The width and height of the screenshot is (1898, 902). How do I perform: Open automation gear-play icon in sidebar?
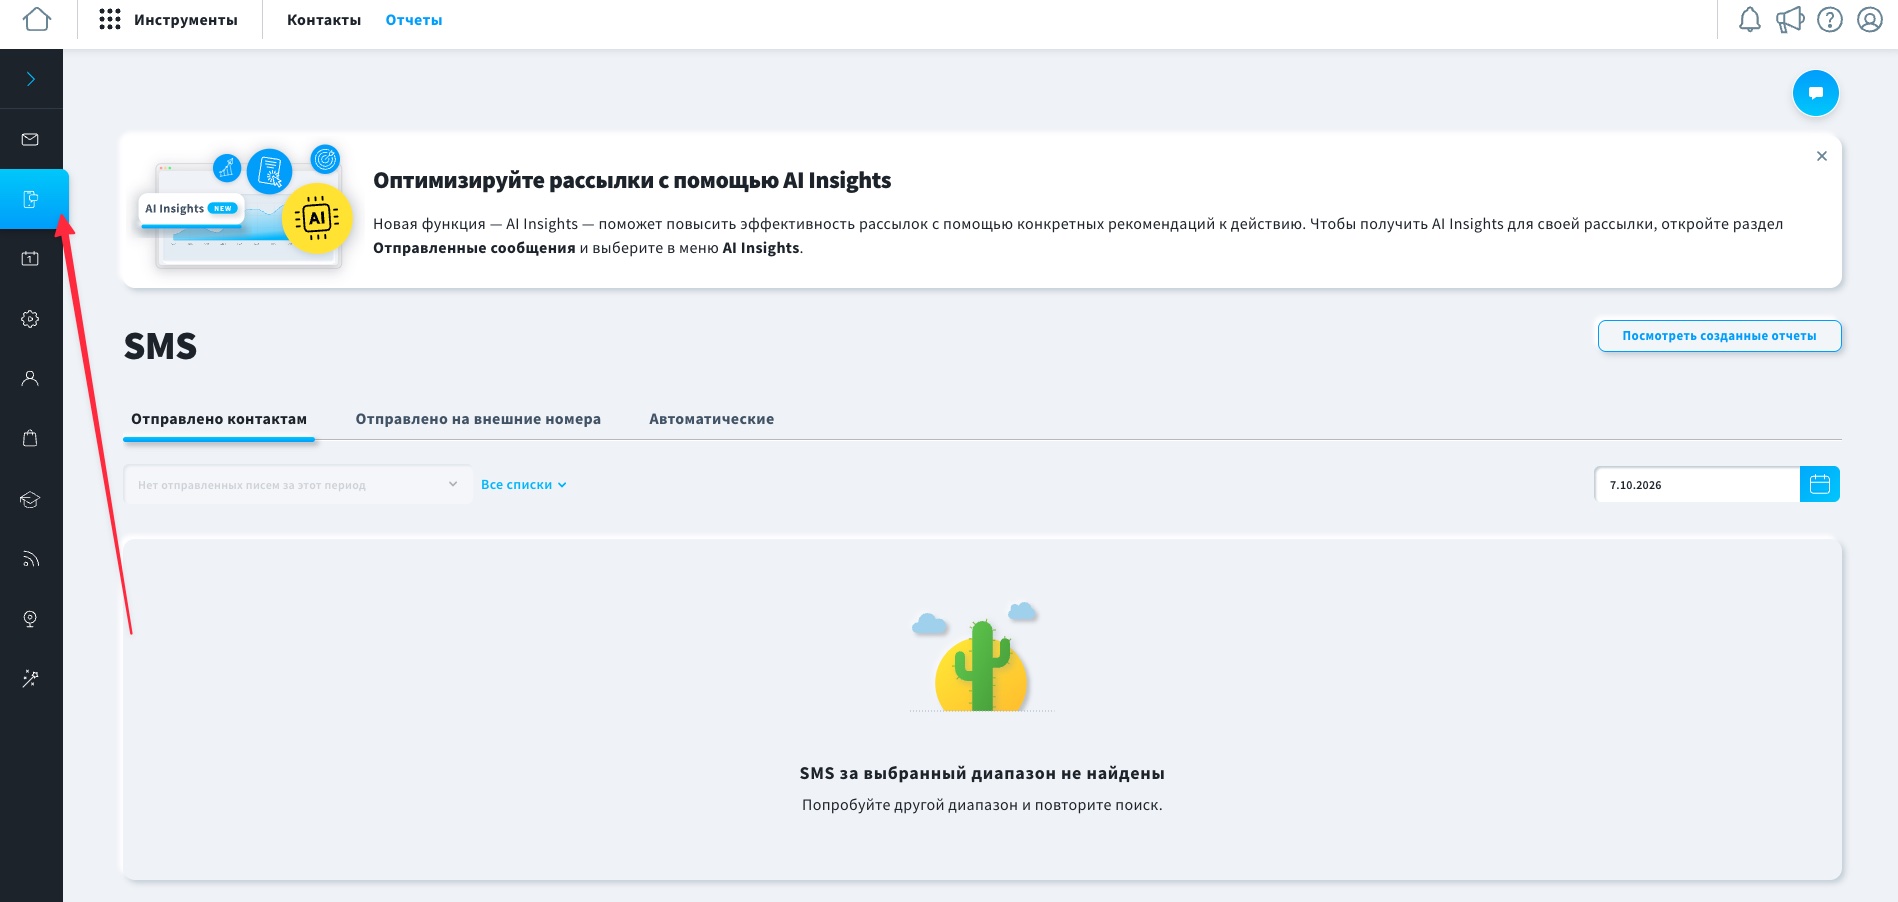pyautogui.click(x=31, y=319)
